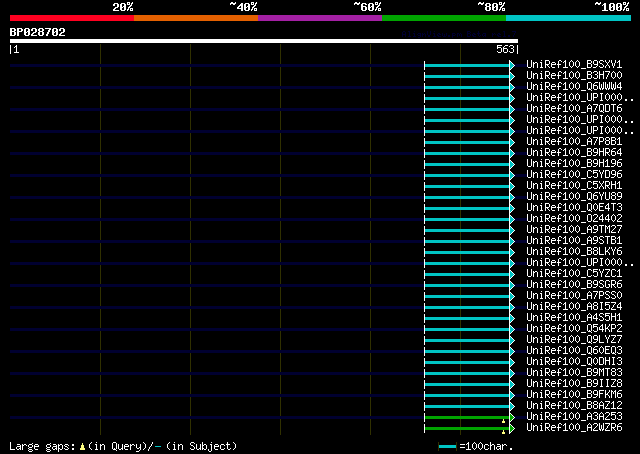Select the UniRef100_A3A253 label

(x=574, y=417)
